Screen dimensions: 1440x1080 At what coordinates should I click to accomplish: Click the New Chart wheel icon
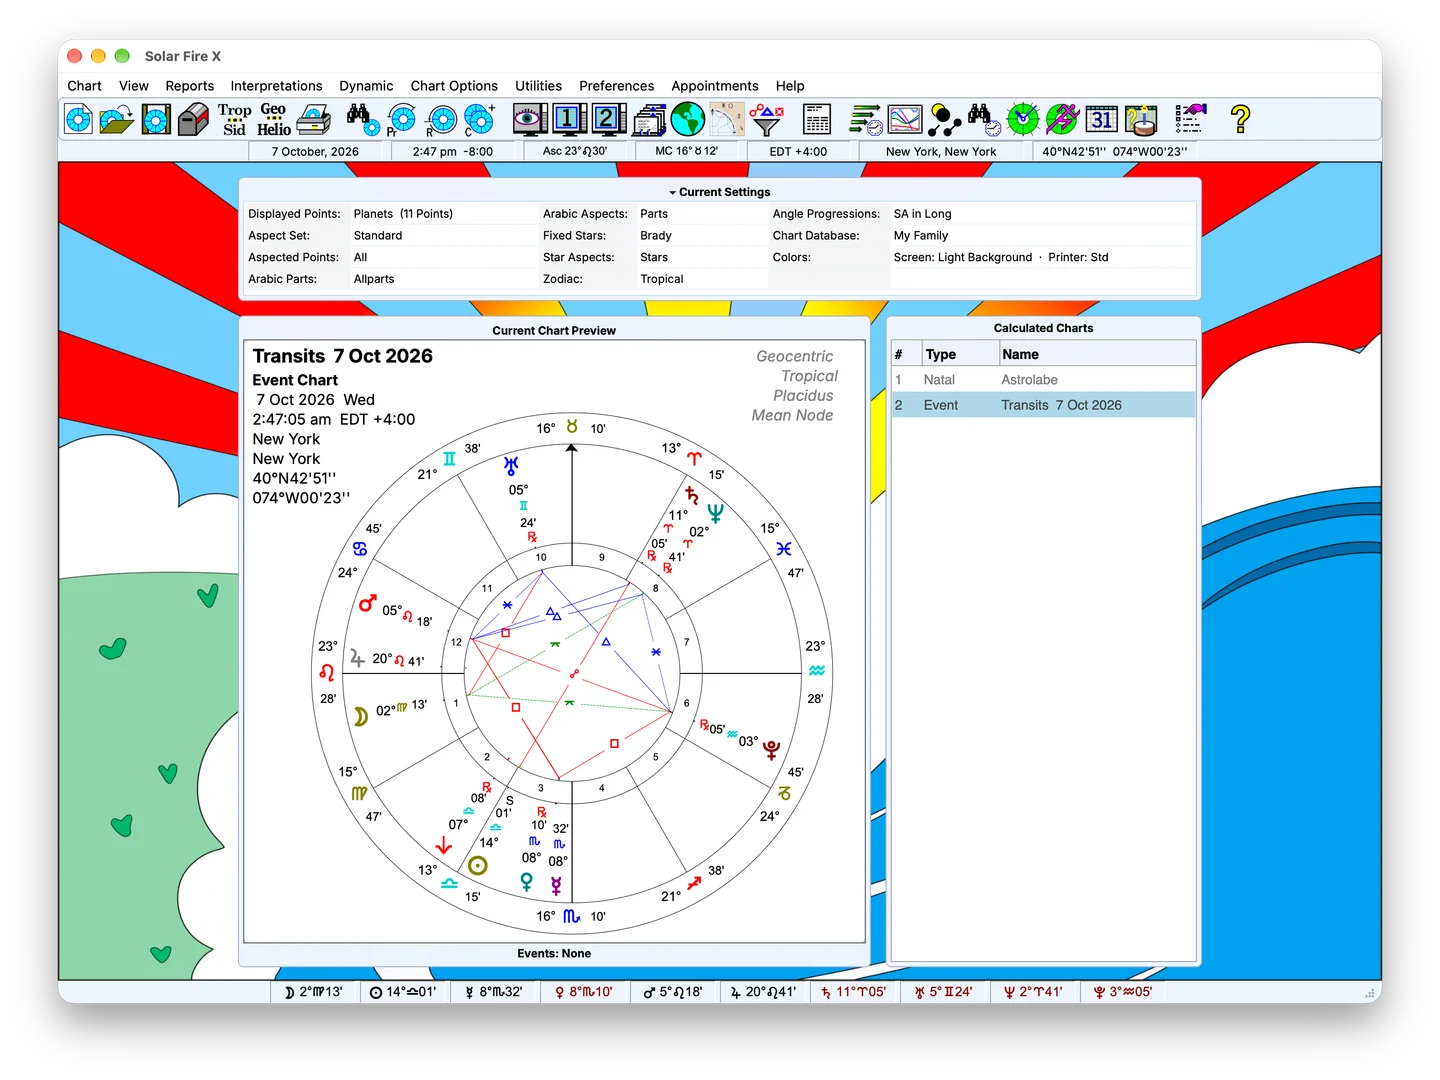(78, 120)
